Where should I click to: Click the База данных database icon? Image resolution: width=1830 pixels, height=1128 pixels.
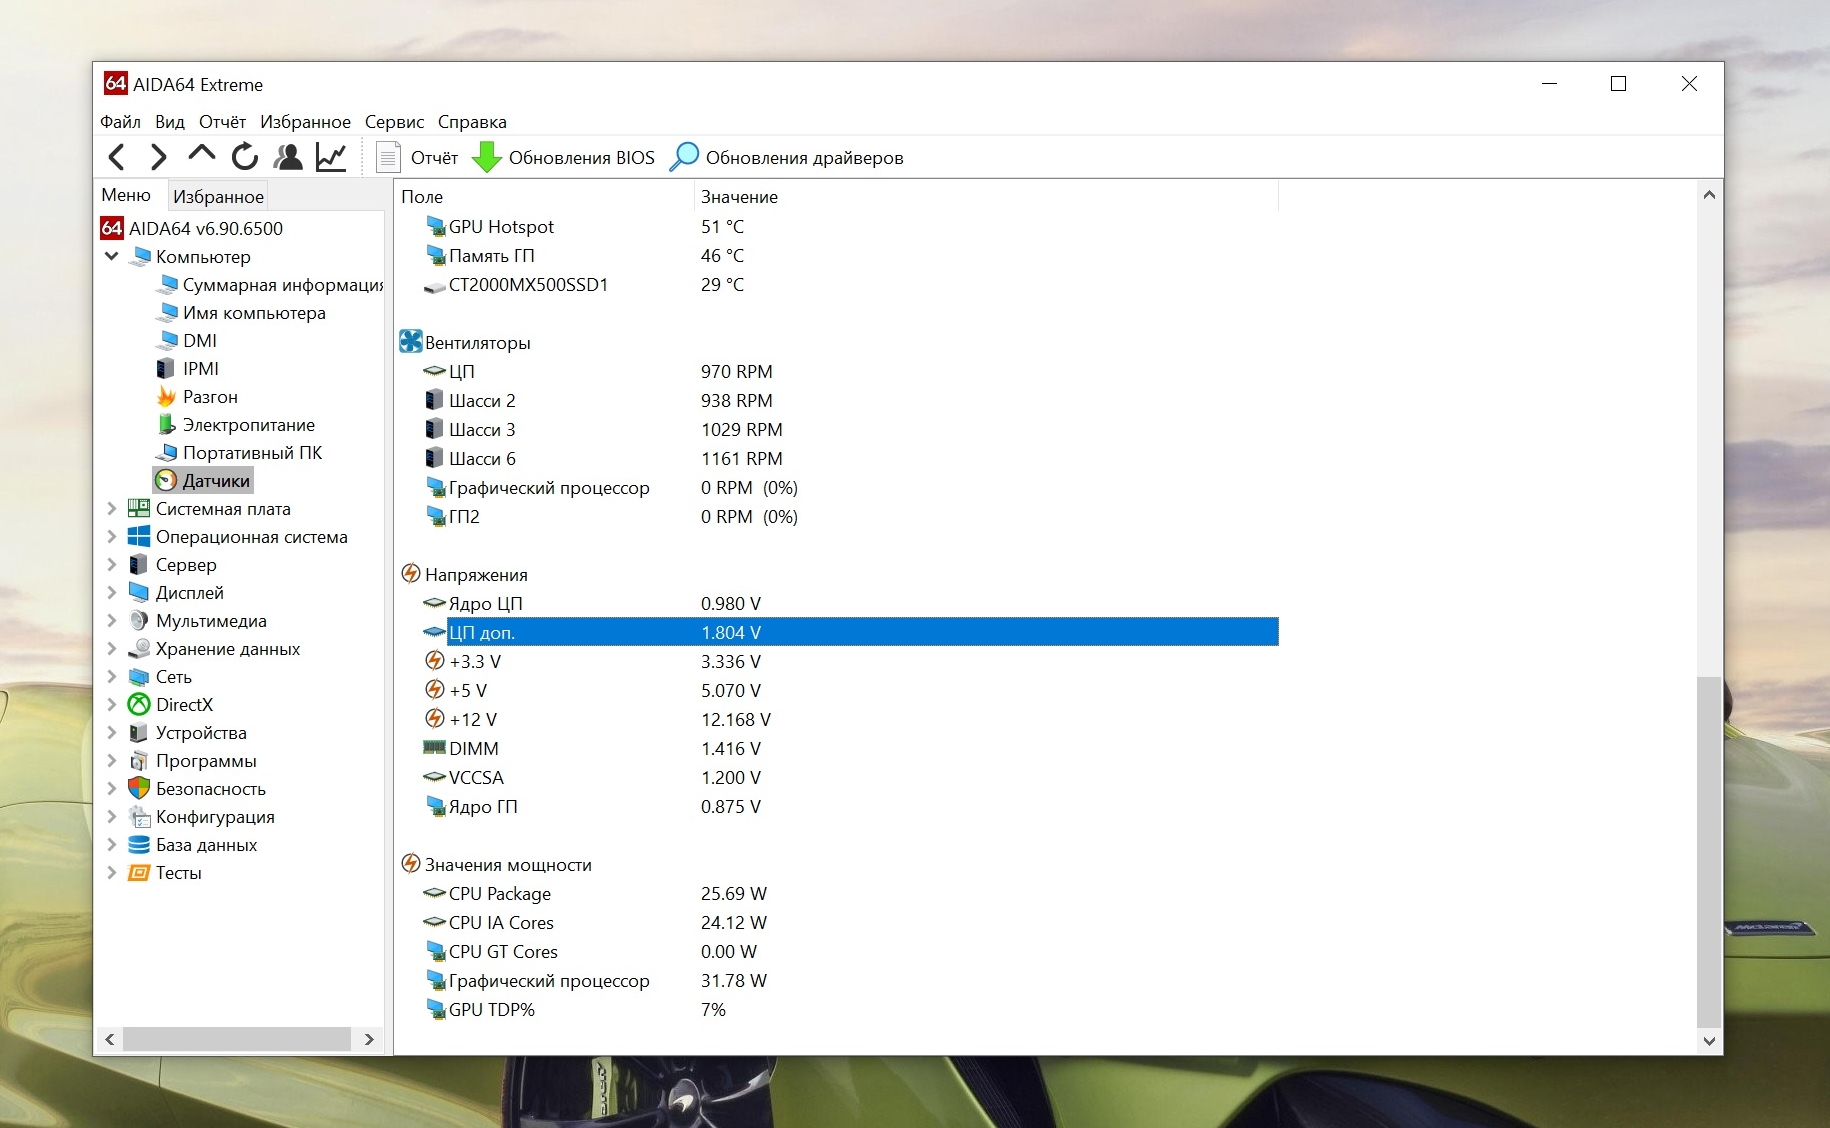coord(139,845)
